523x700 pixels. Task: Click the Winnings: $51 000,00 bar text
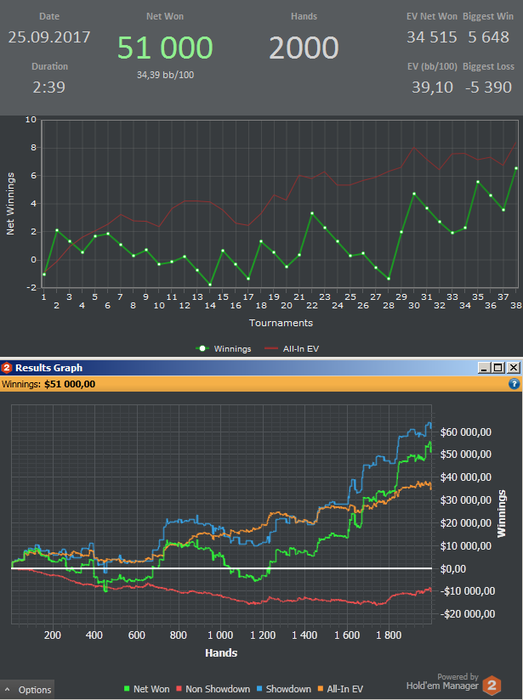pyautogui.click(x=48, y=384)
